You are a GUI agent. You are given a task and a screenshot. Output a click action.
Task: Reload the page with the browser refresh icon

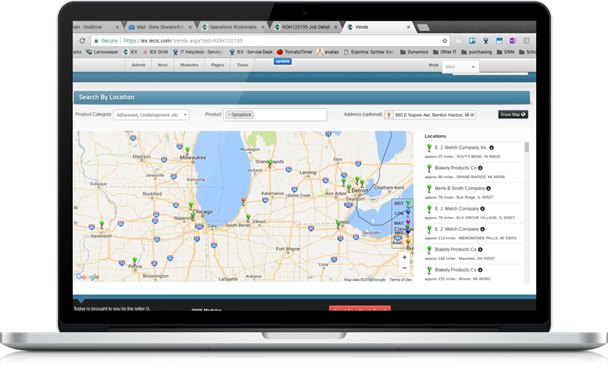[82, 41]
